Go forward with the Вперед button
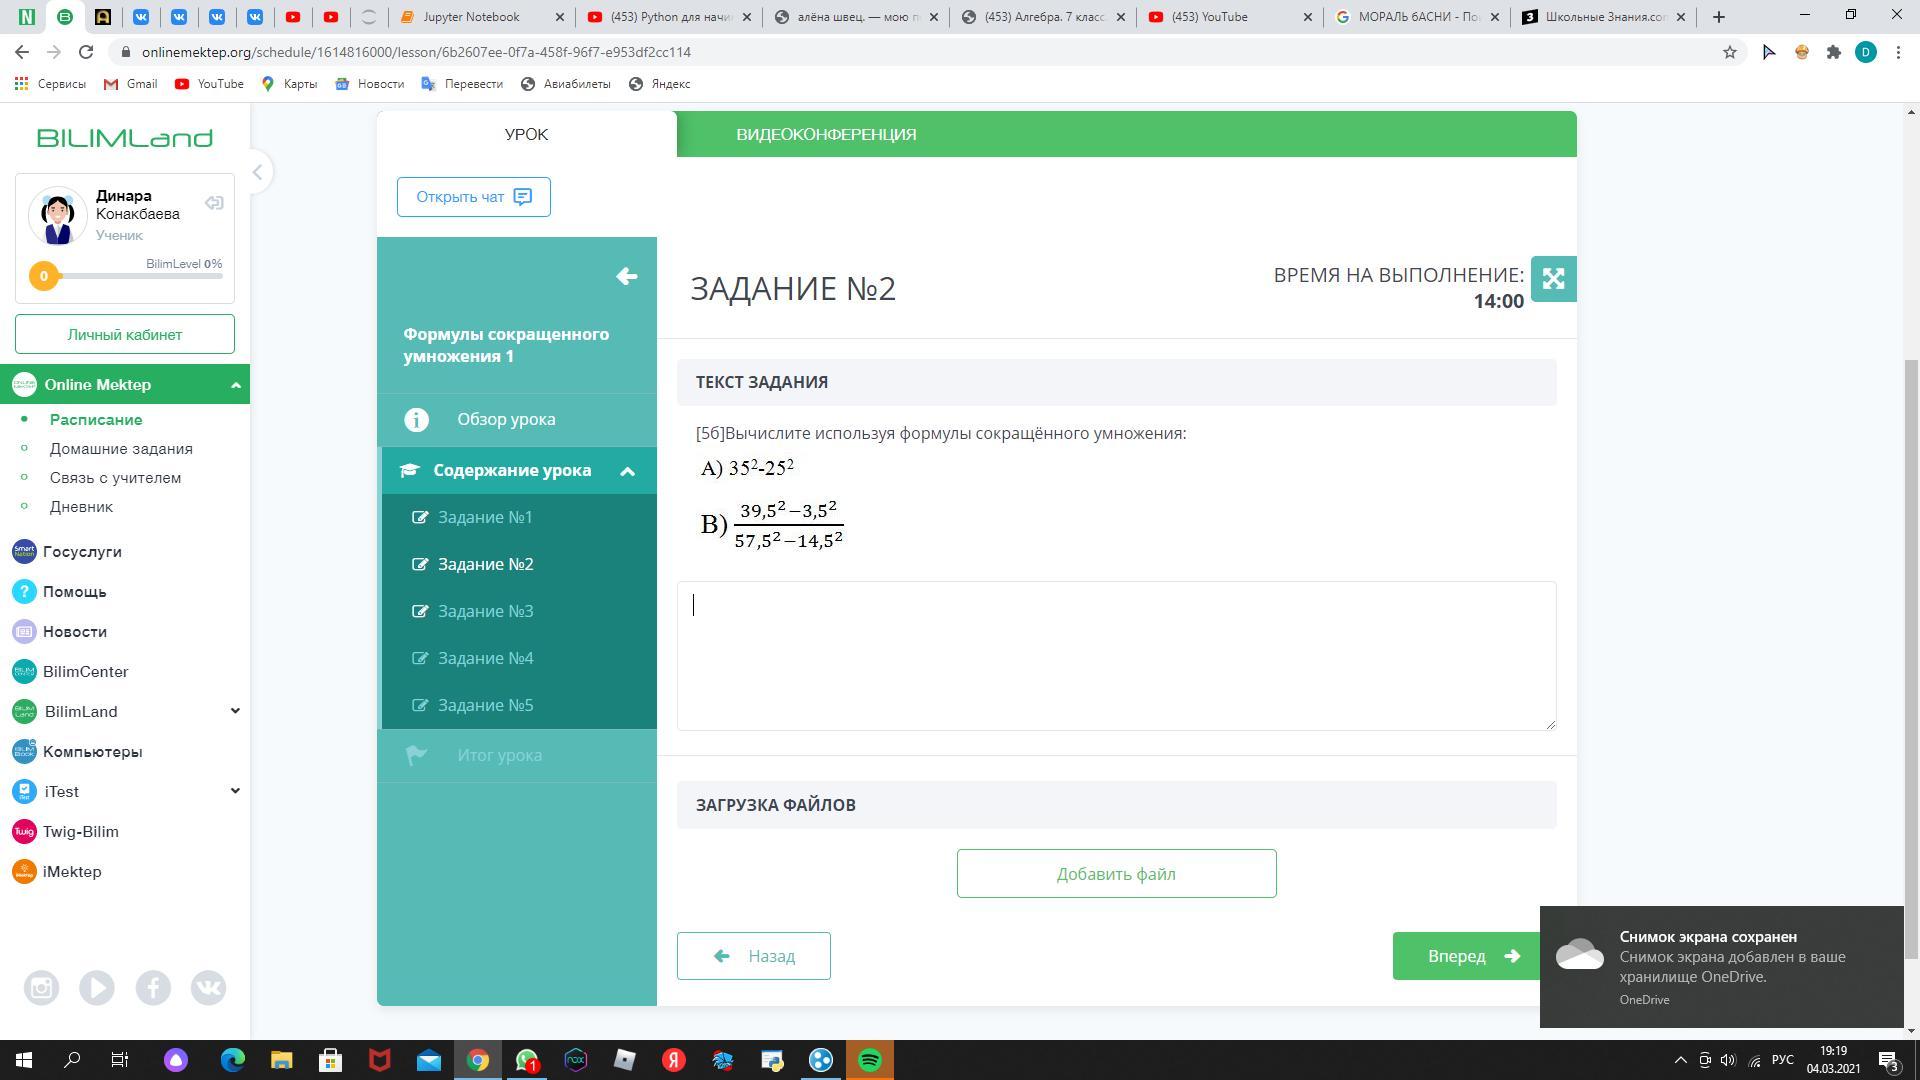The image size is (1920, 1080). pos(1466,956)
